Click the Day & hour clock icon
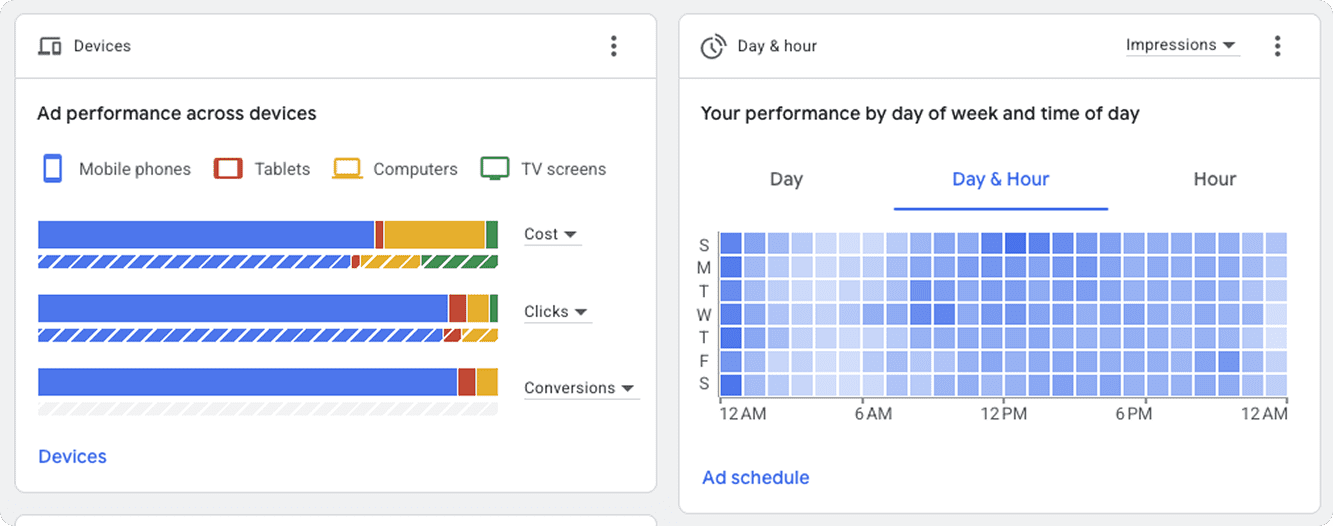This screenshot has height=526, width=1333. 712,47
